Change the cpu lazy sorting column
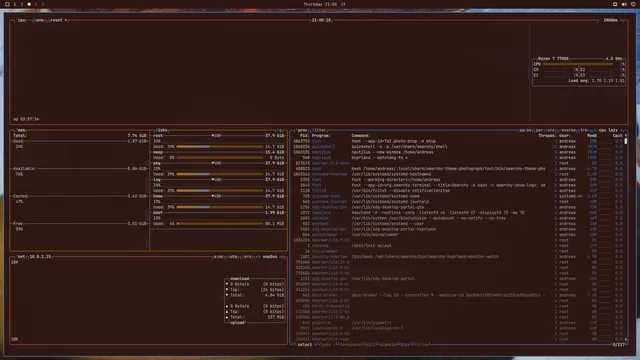Viewport: 640px width, 360px height. [x=608, y=130]
